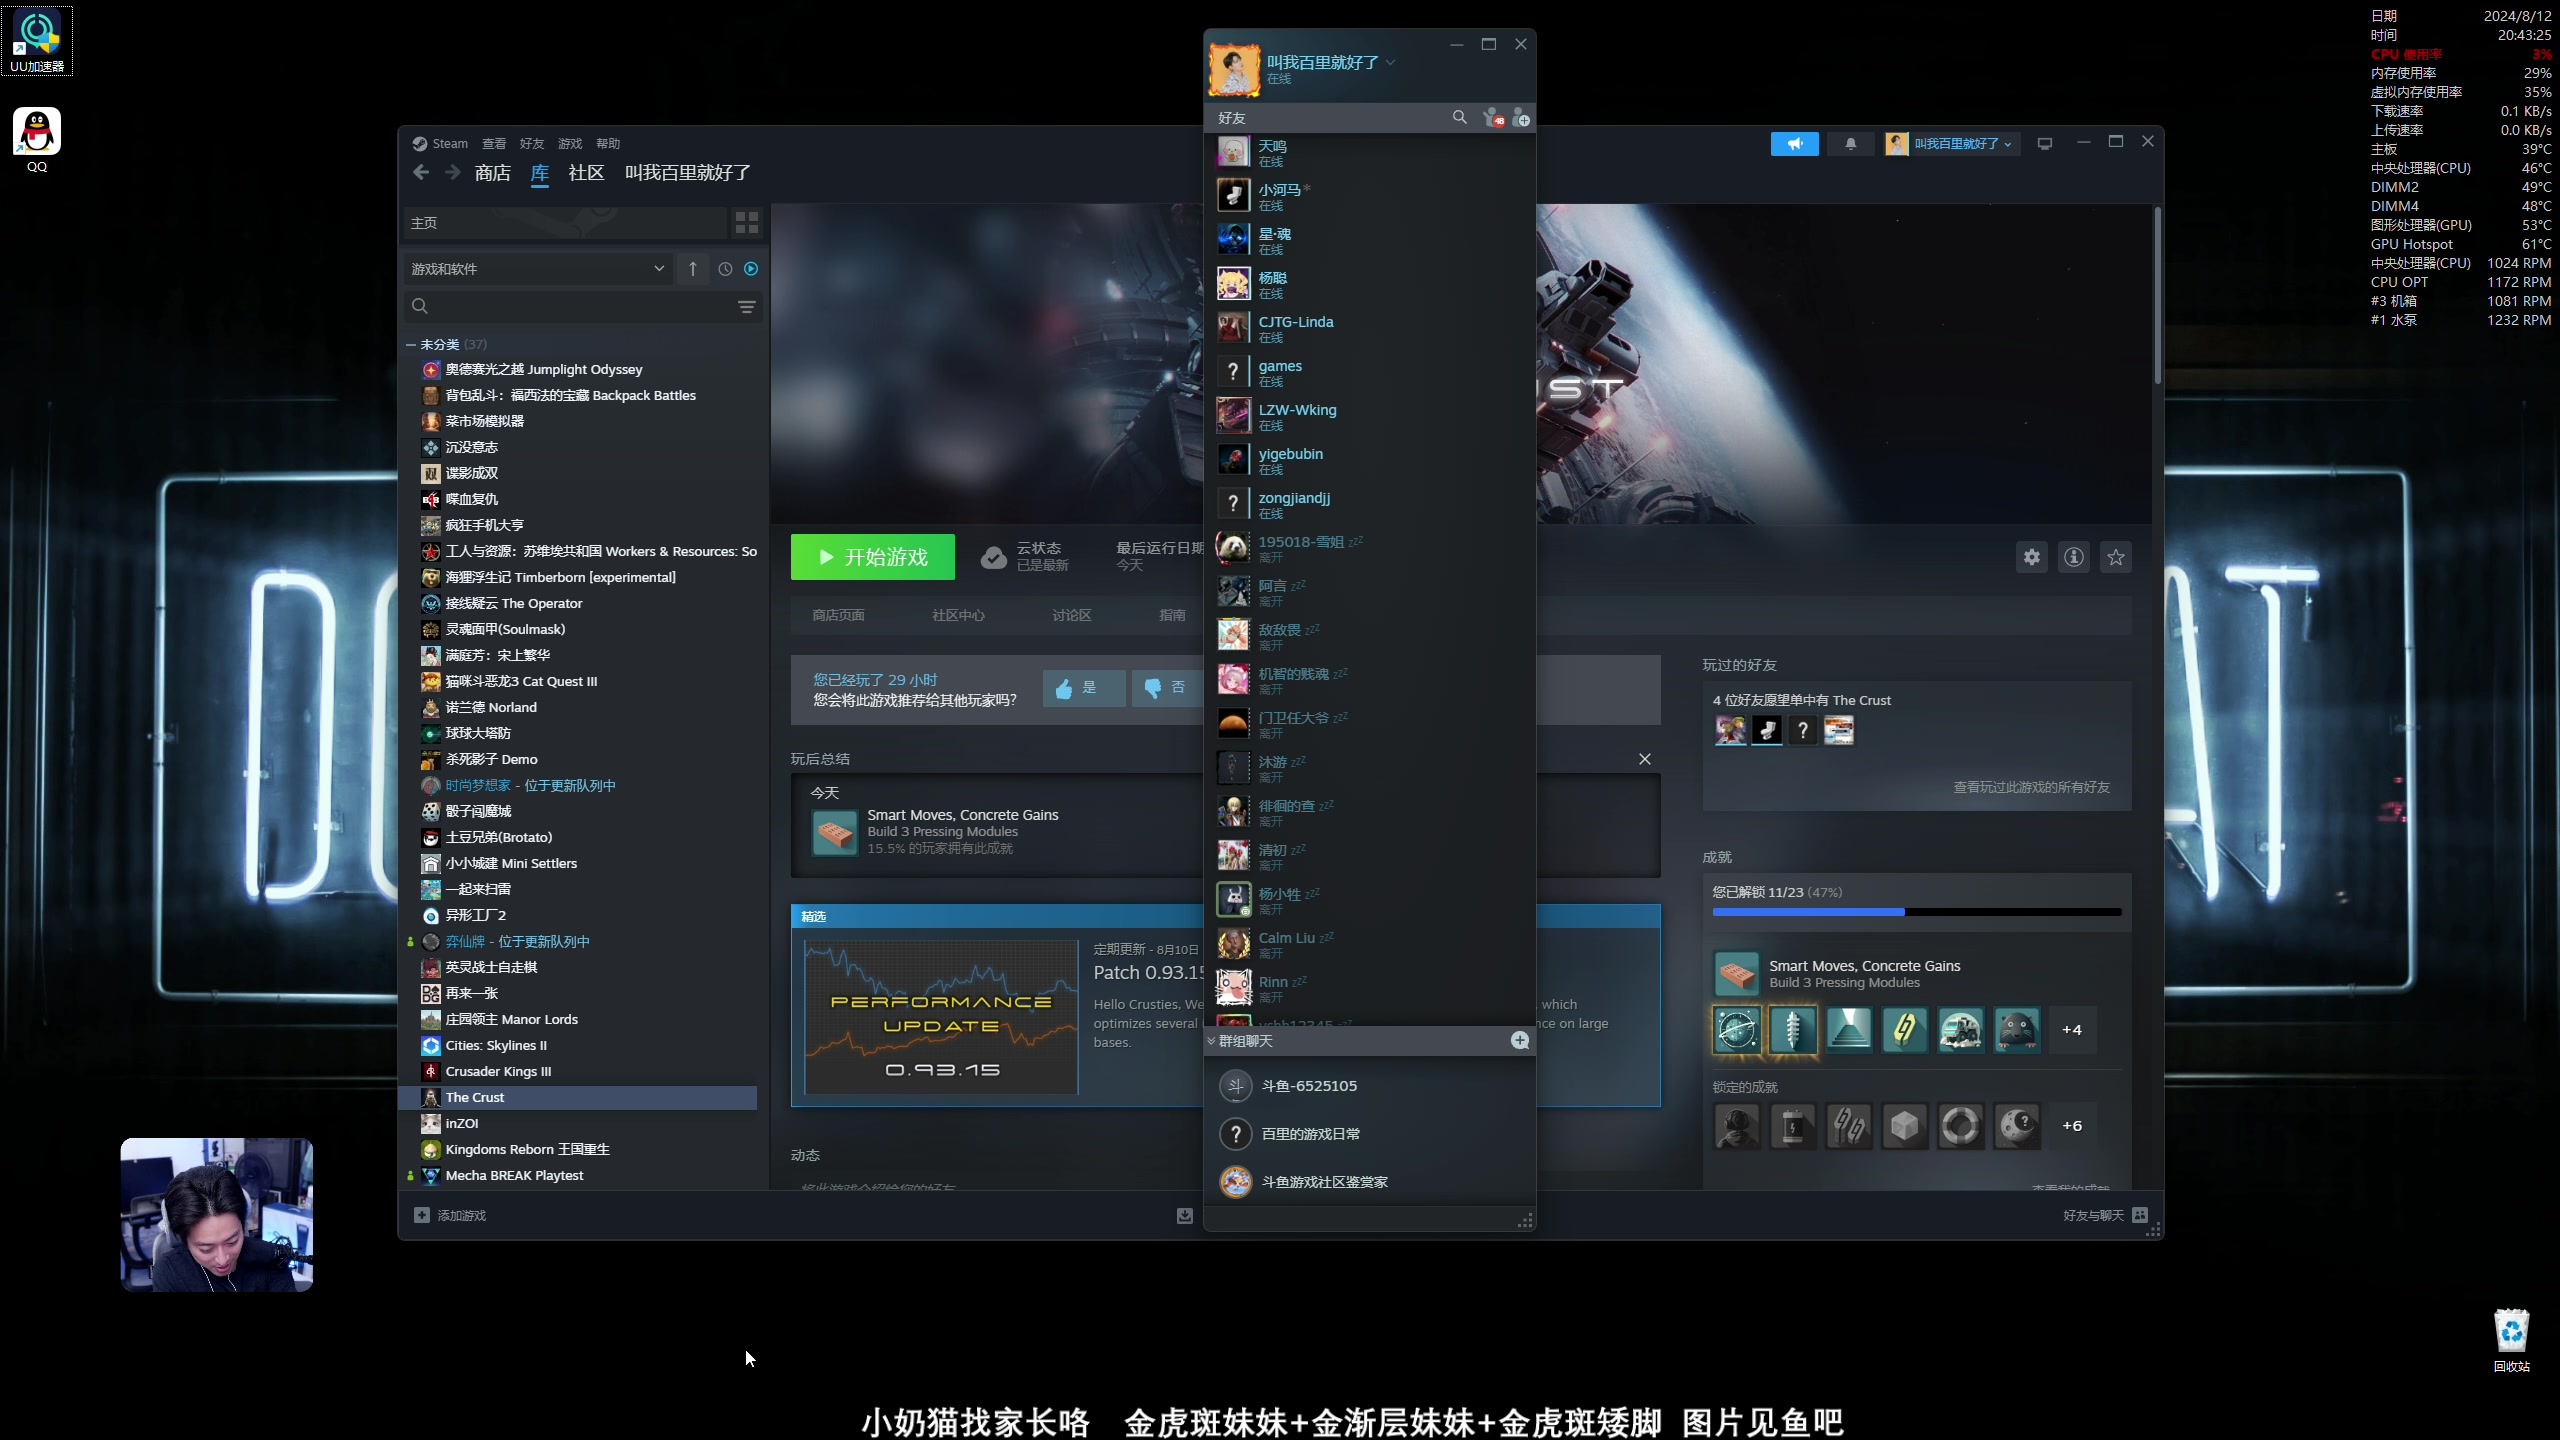This screenshot has height=1440, width=2560.
Task: Click 查看玩过此游戏的所有好友 link
Action: pyautogui.click(x=2029, y=787)
